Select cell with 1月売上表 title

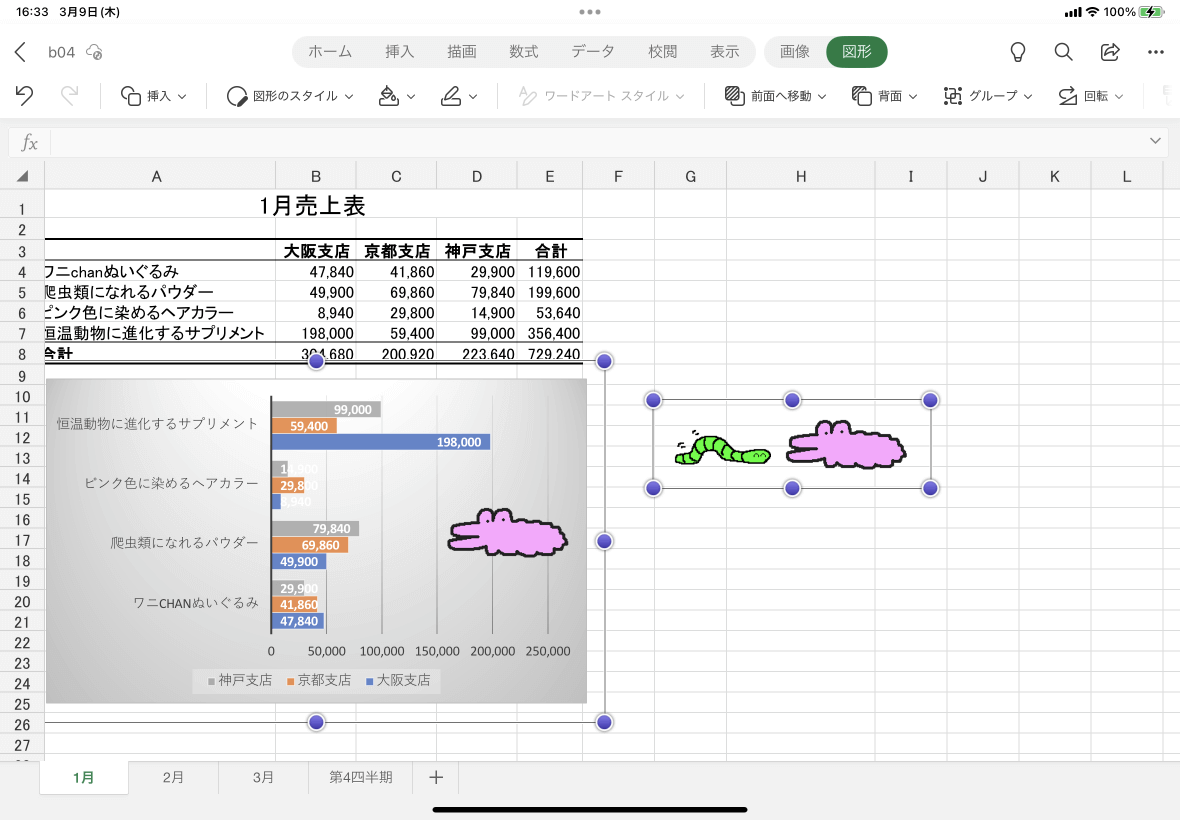(x=313, y=205)
